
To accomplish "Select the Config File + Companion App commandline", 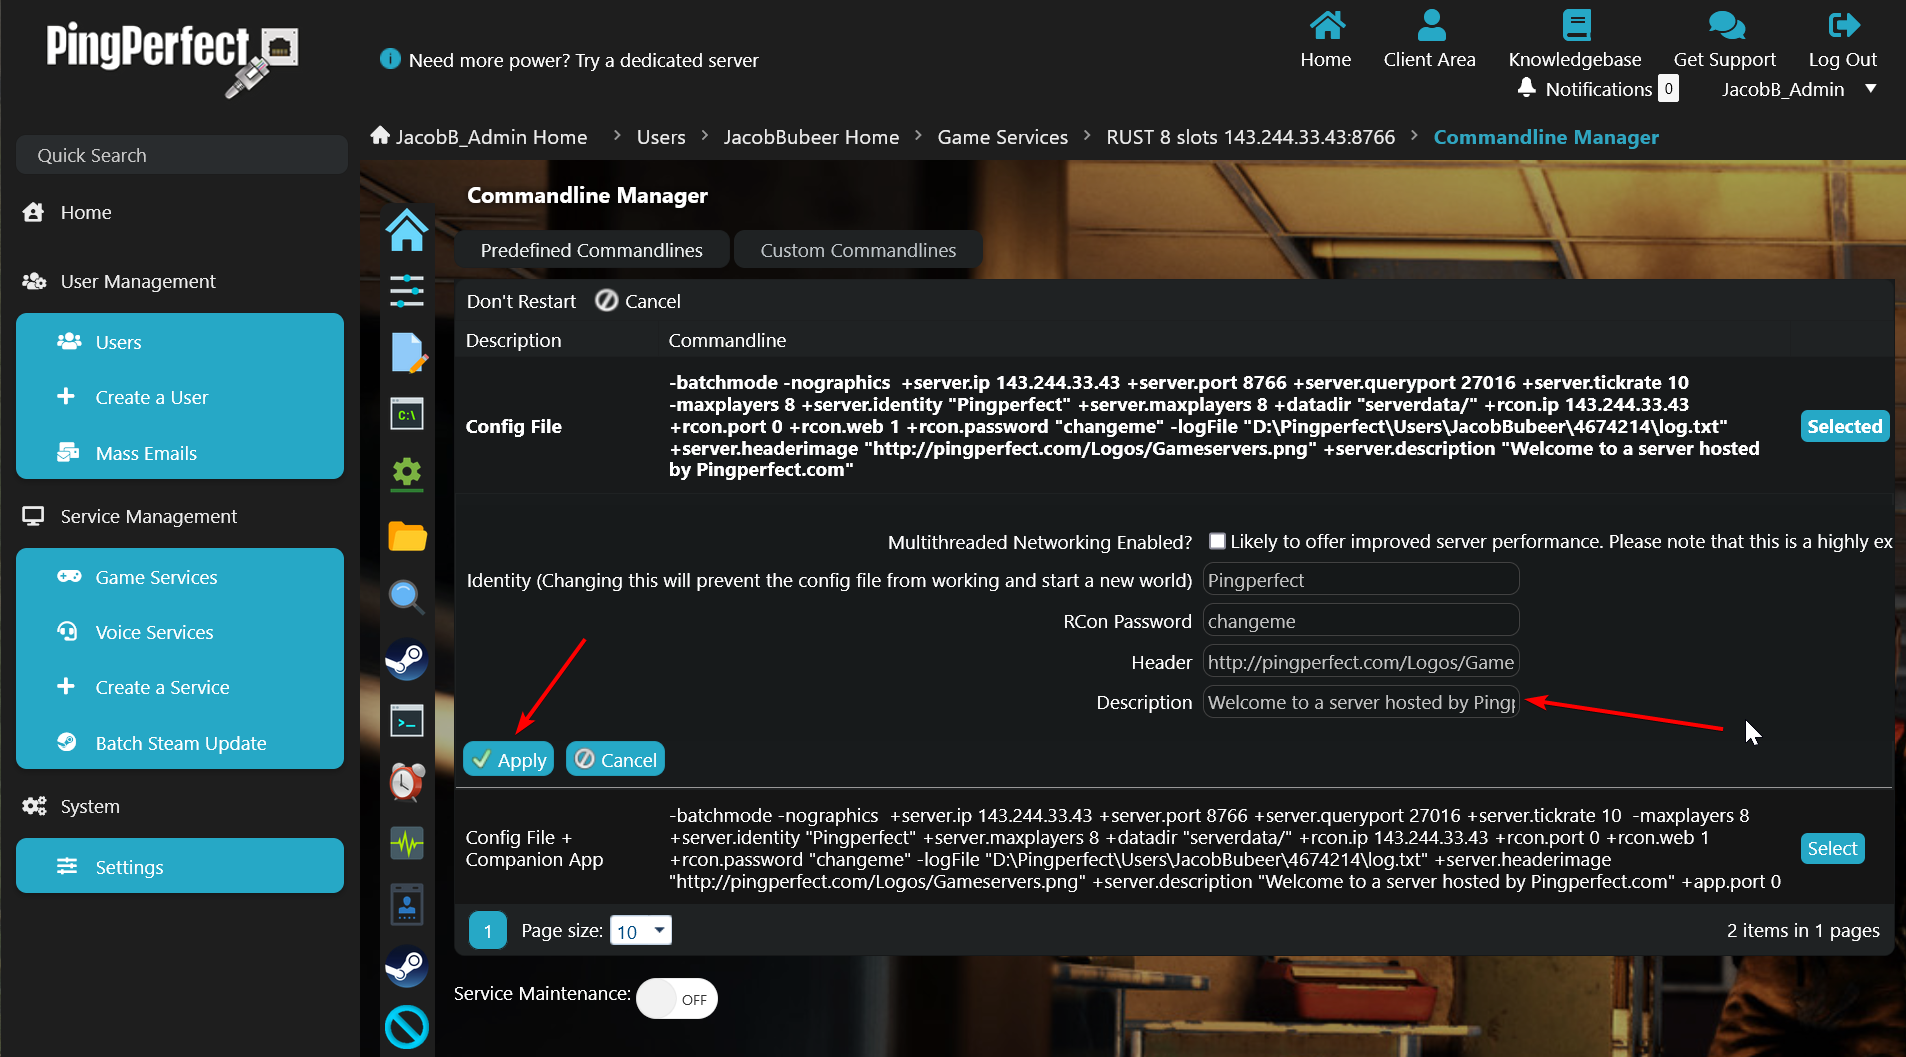I will (x=1832, y=848).
